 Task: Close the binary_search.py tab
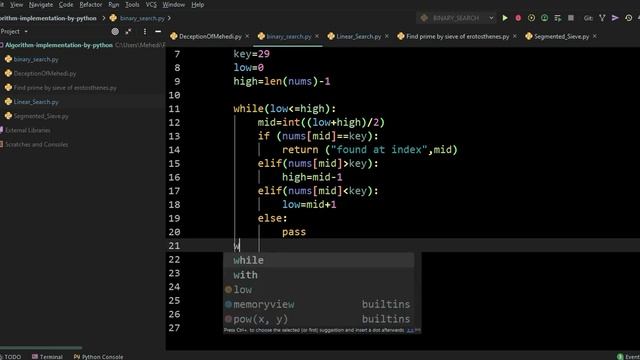317,36
